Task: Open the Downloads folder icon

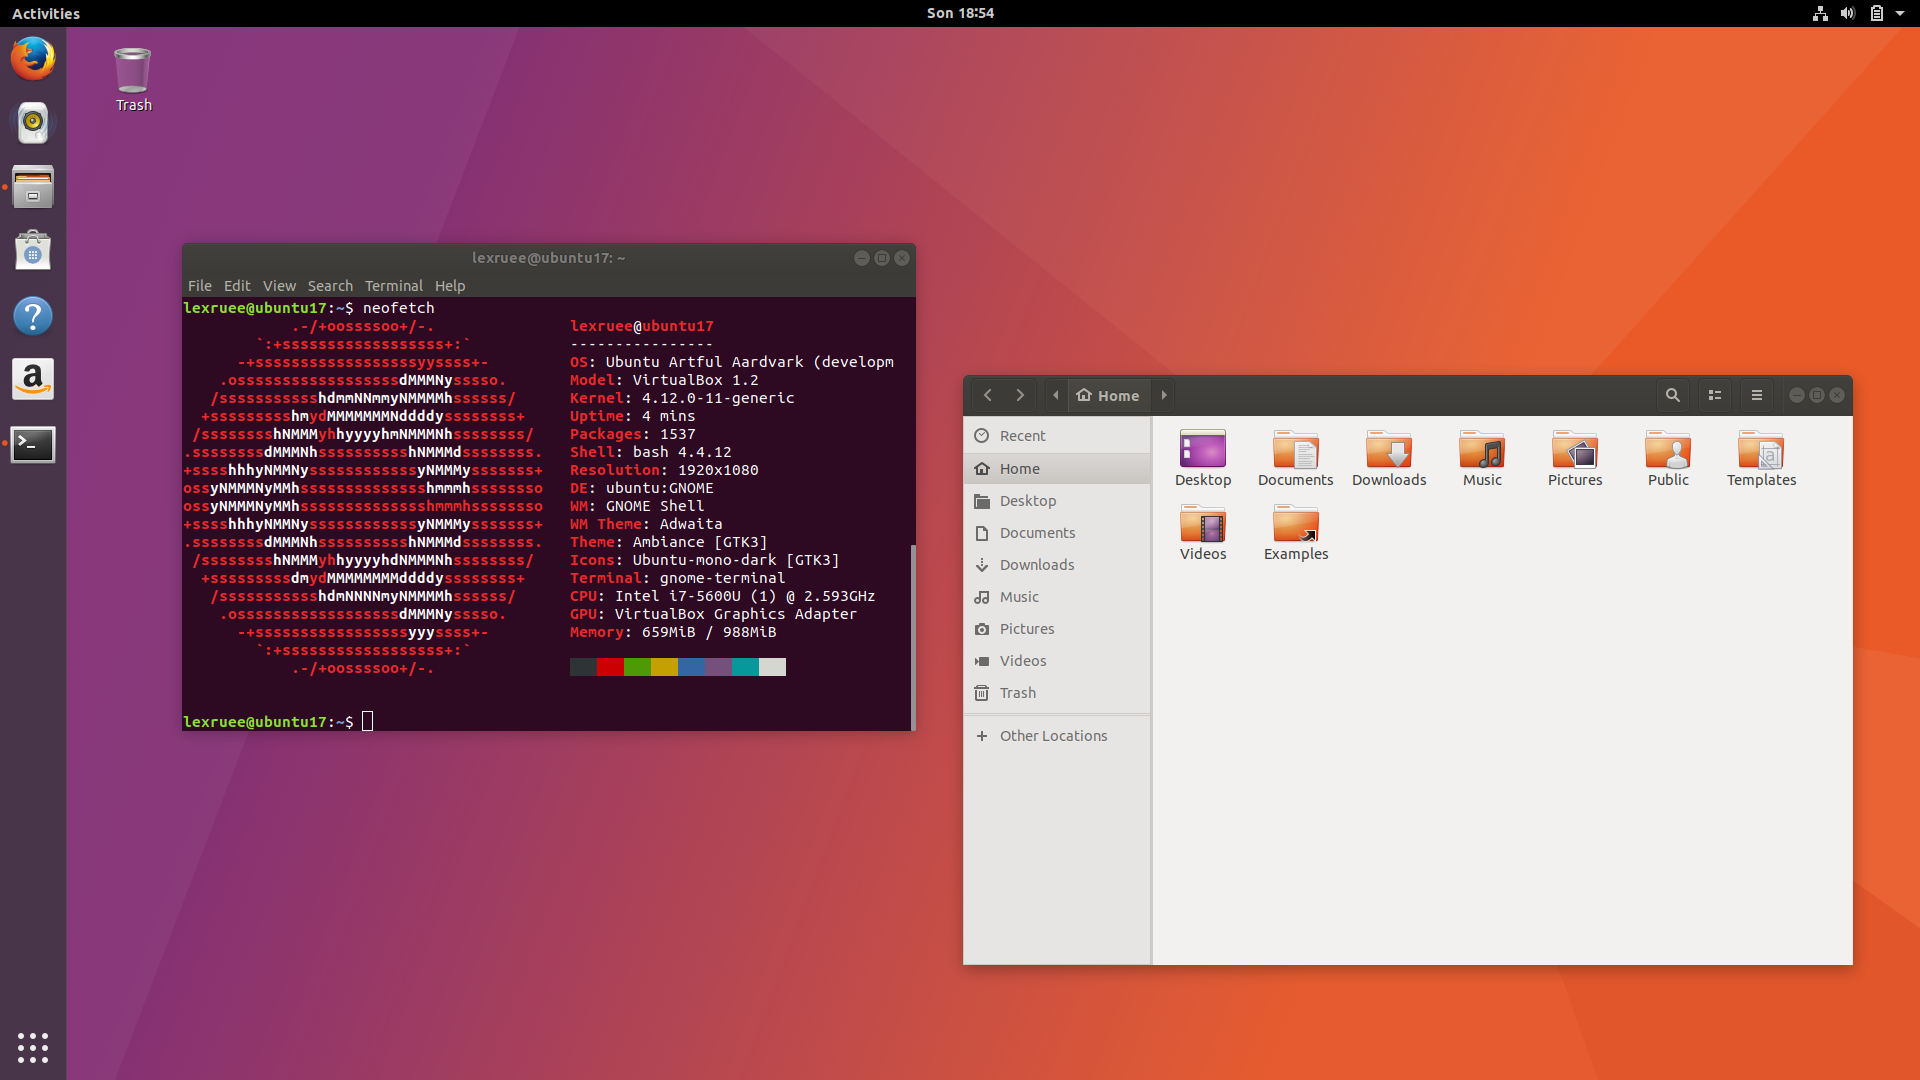Action: point(1389,452)
